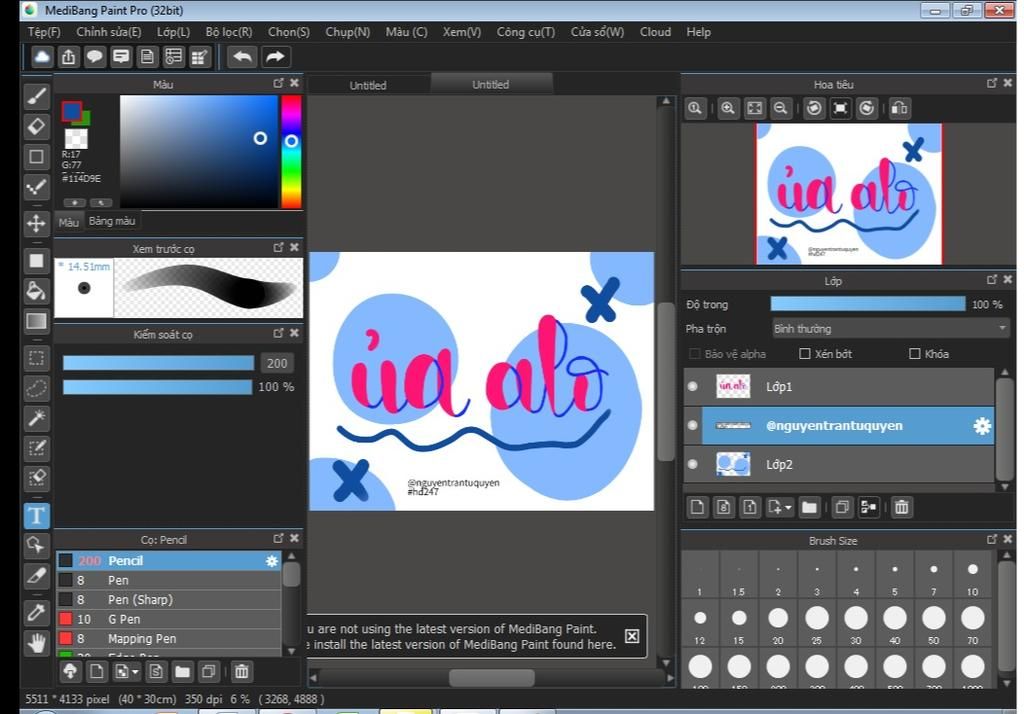Click the Độ trong opacity slider
1024x714 pixels.
868,304
